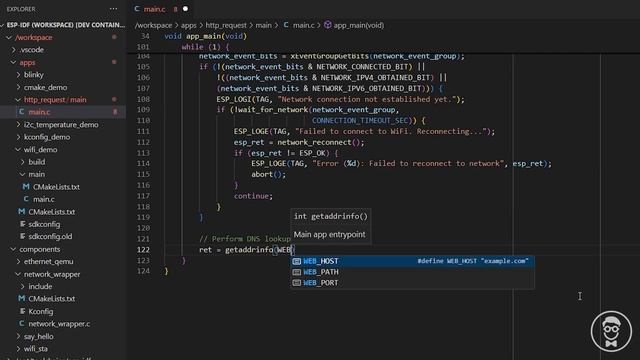Click the C file icon on main.c tab
The width and height of the screenshot is (640, 360).
[137, 9]
